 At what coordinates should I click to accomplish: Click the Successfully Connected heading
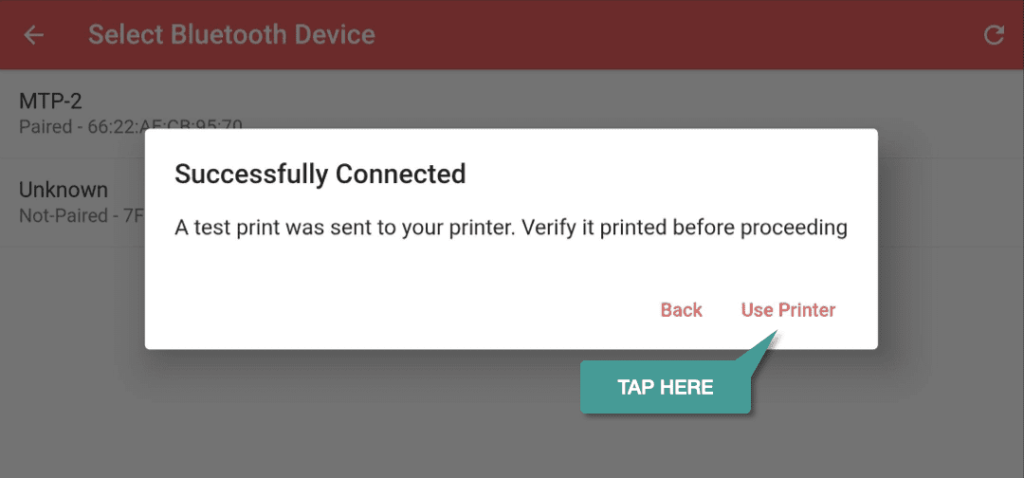[320, 174]
